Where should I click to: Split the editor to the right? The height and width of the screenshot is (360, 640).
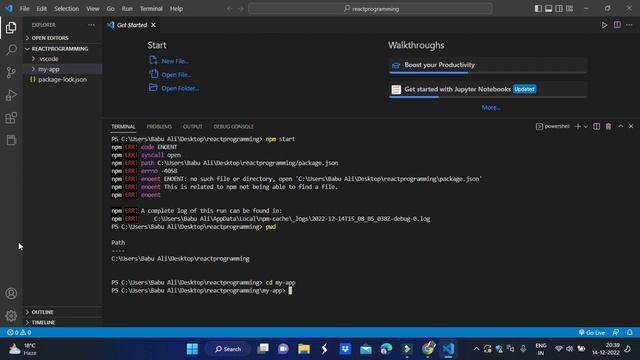pos(617,25)
